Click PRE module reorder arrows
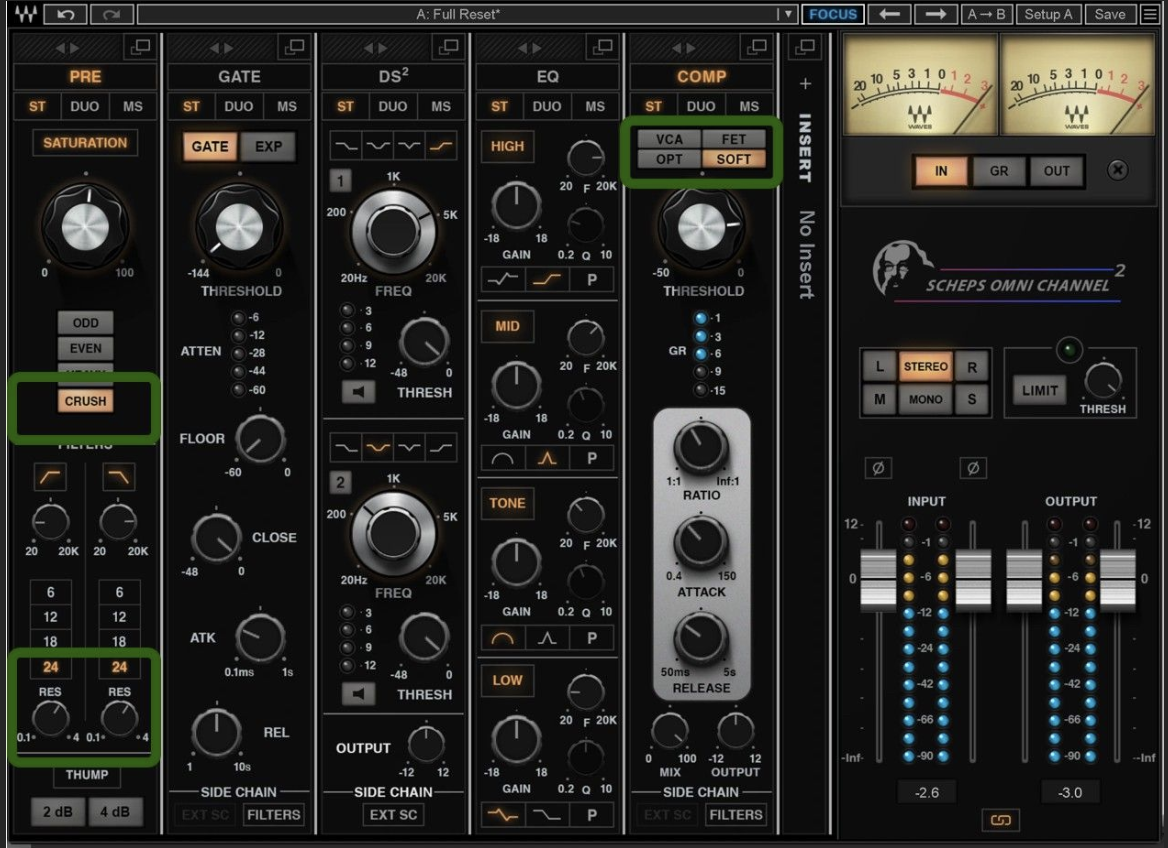Screen dimensions: 1168x848 pos(67,48)
